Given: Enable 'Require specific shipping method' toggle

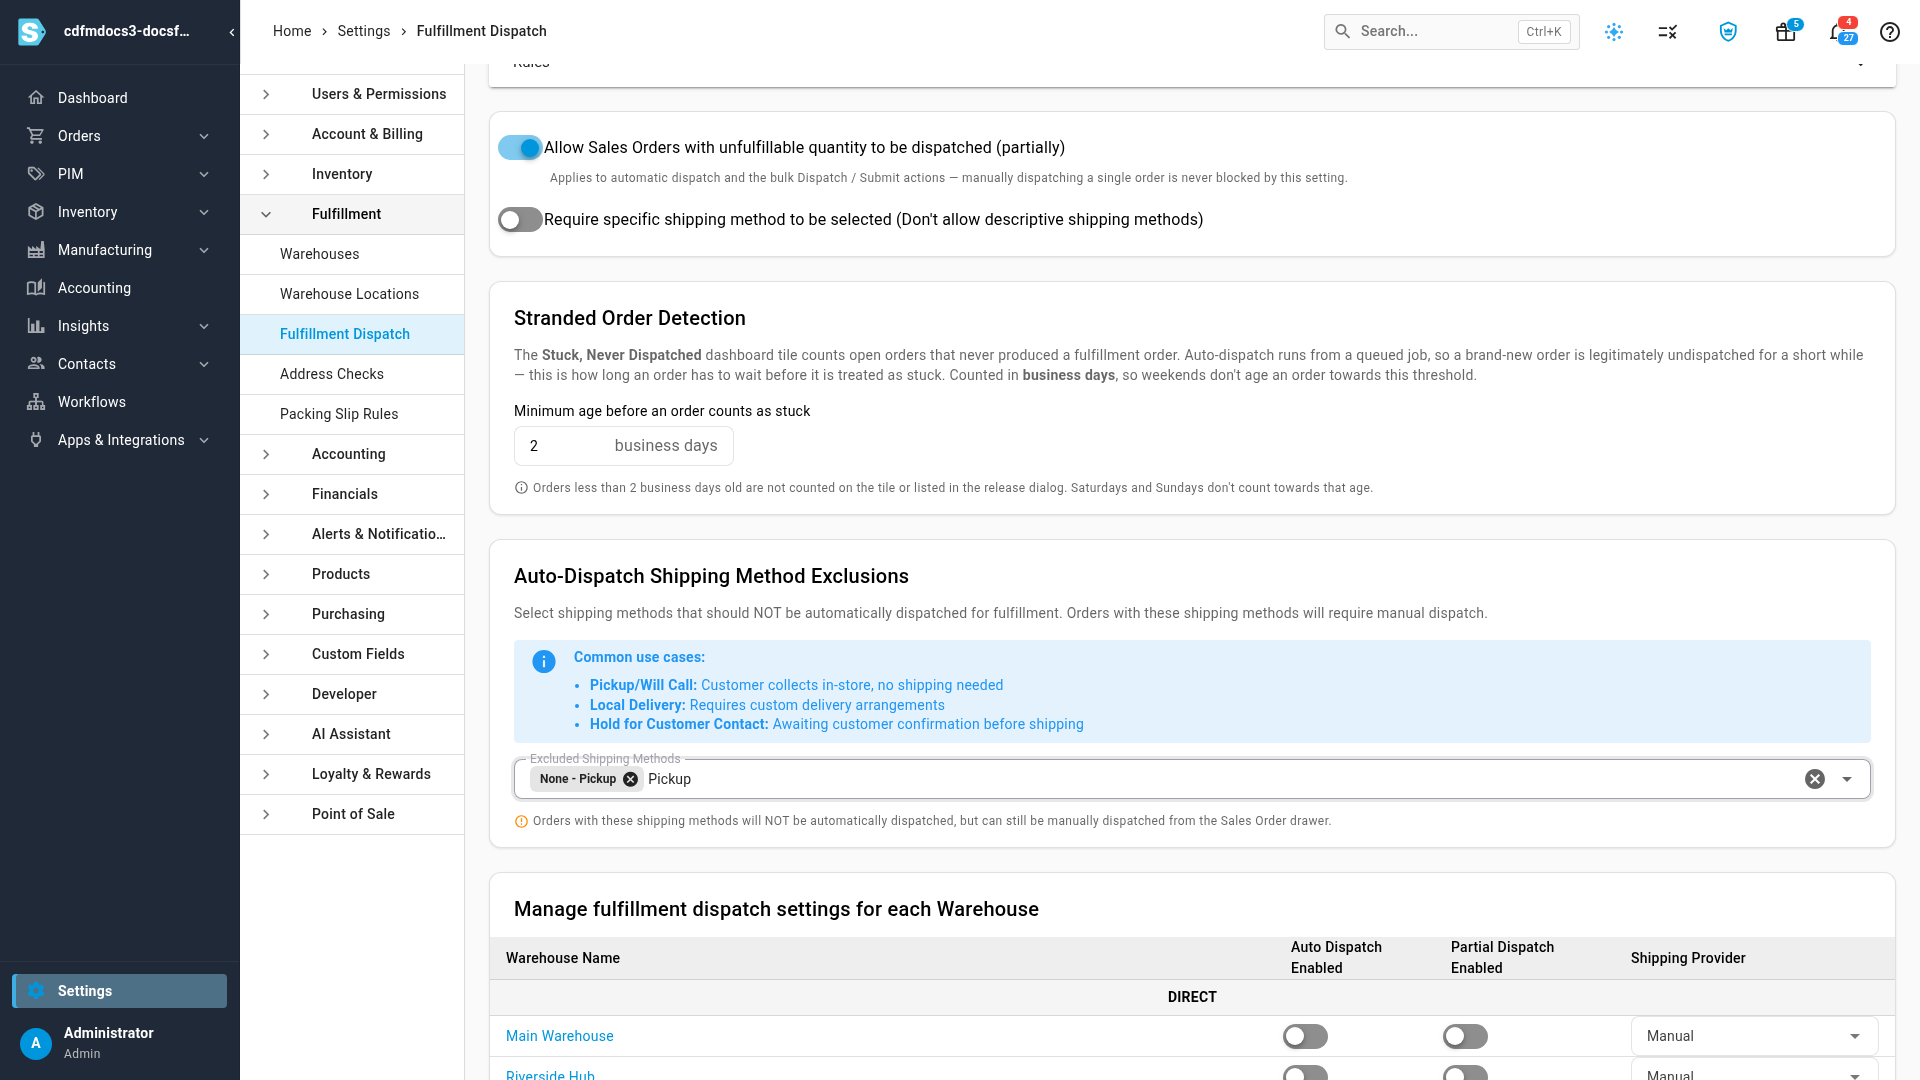Looking at the screenshot, I should tap(520, 220).
